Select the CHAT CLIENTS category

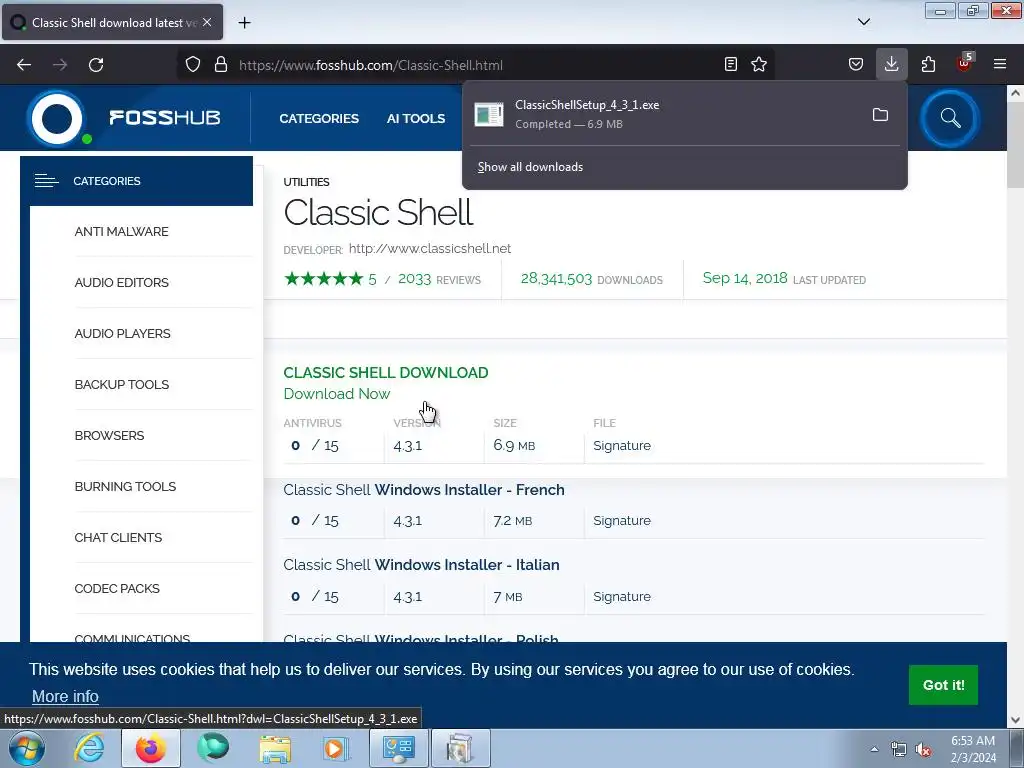point(118,537)
